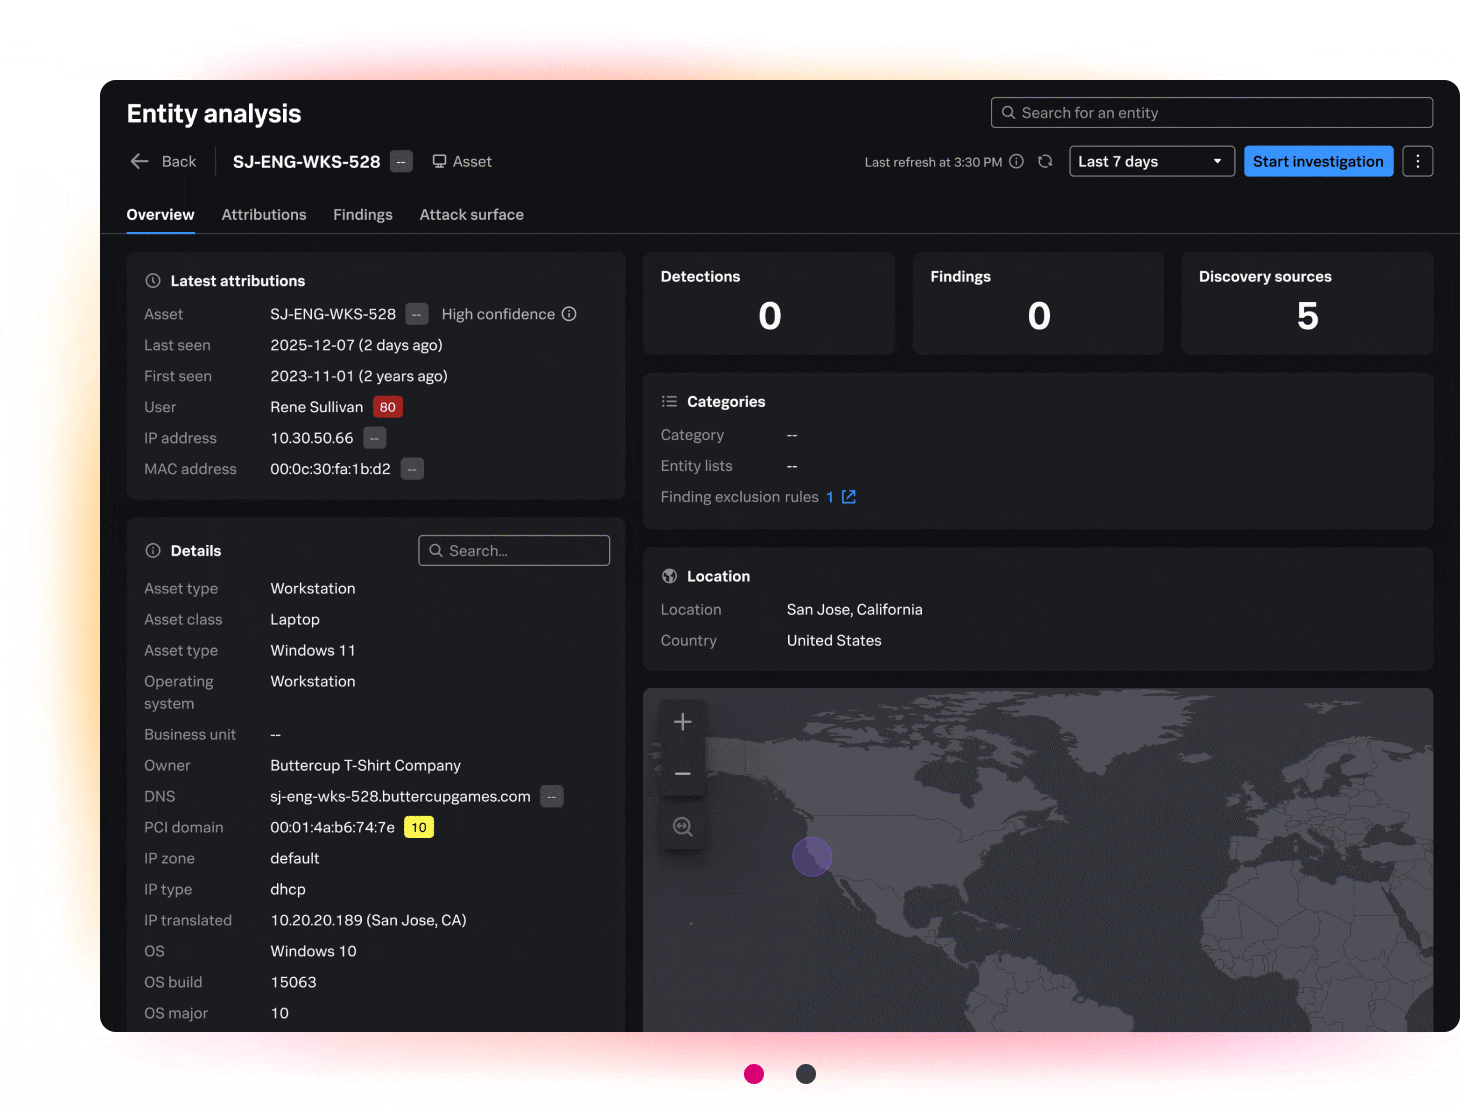This screenshot has width=1460, height=1112.
Task: Click the back arrow beside SJ-ENG-WKS-528
Action: 139,161
